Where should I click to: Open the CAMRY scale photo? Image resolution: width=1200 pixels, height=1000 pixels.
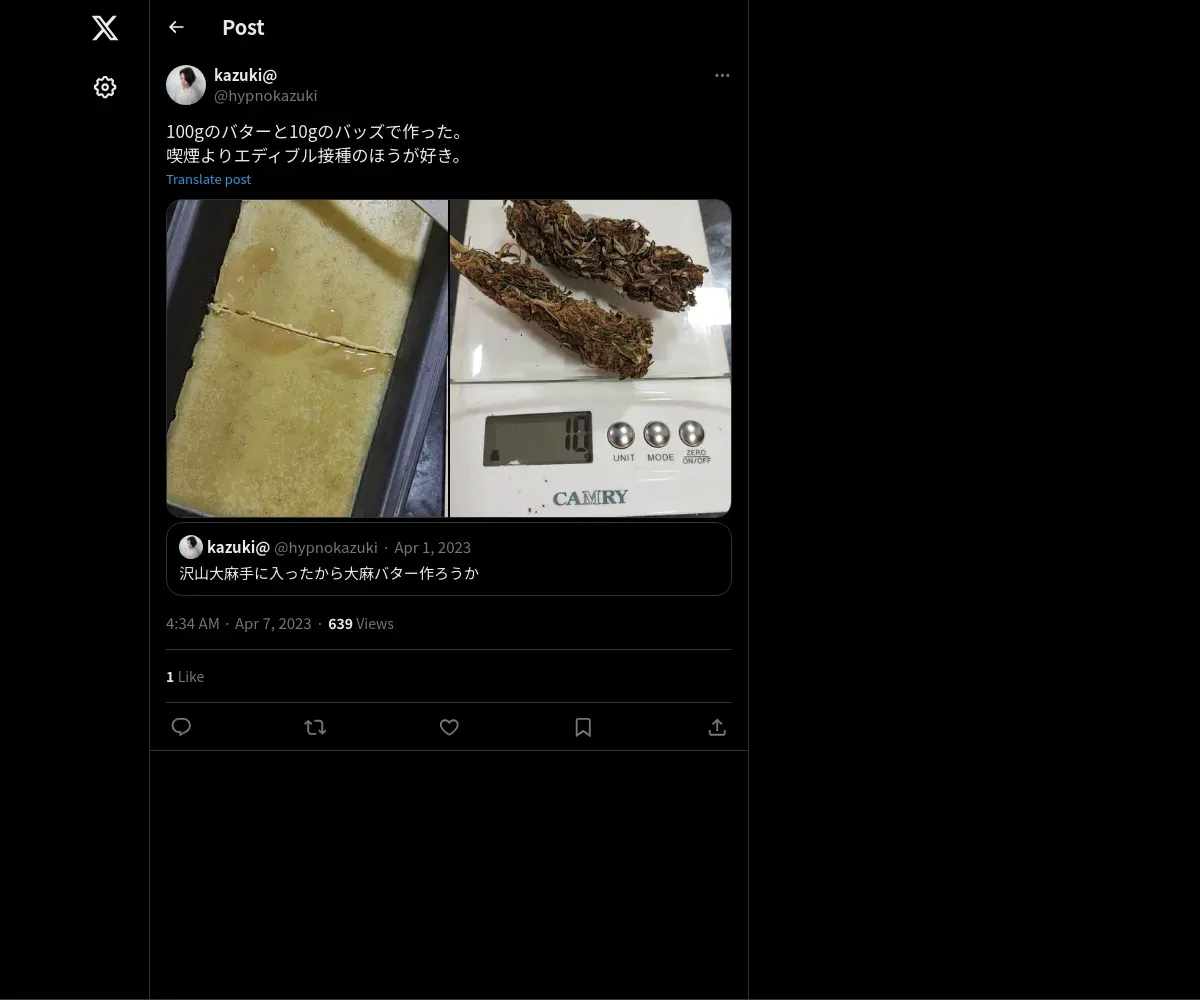tap(590, 358)
